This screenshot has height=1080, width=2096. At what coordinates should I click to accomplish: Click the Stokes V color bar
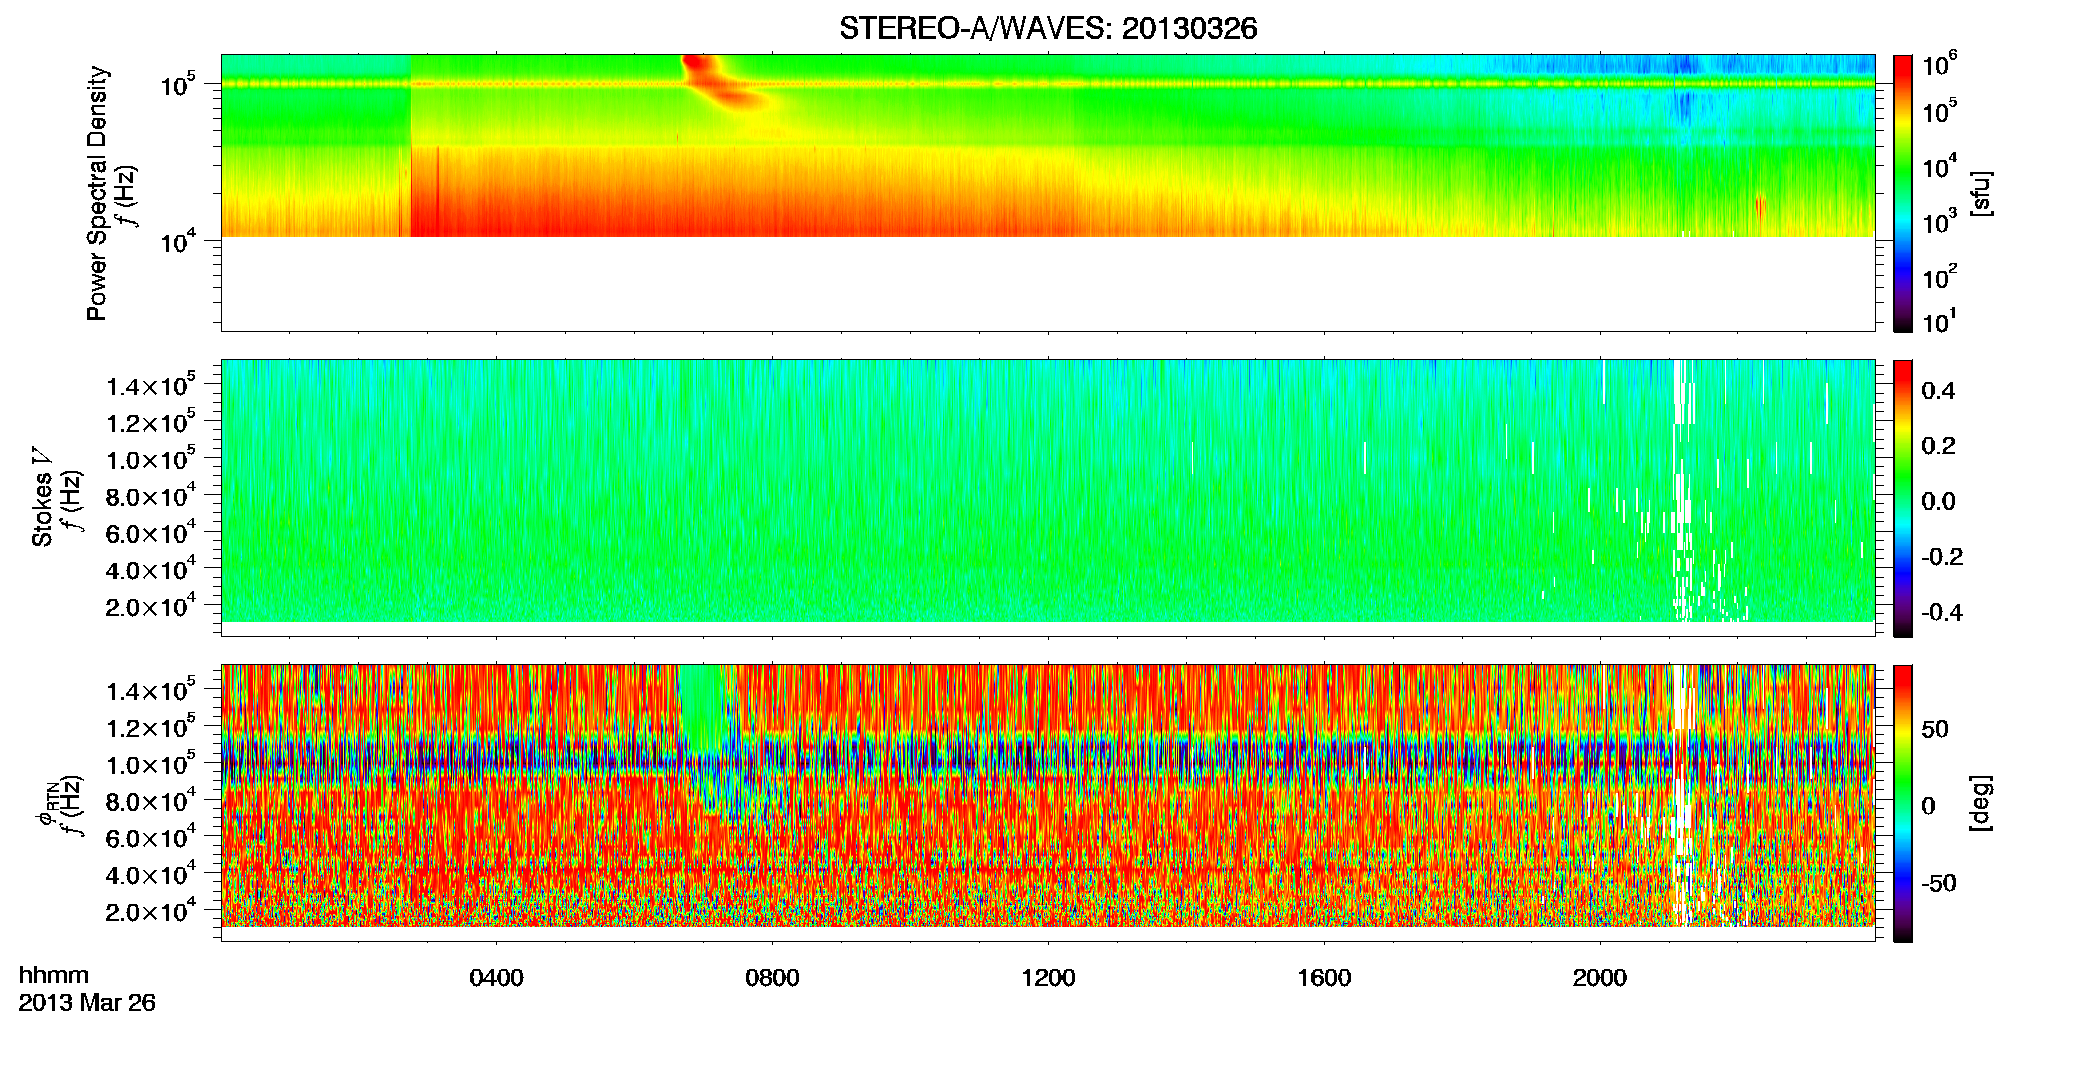(1902, 498)
